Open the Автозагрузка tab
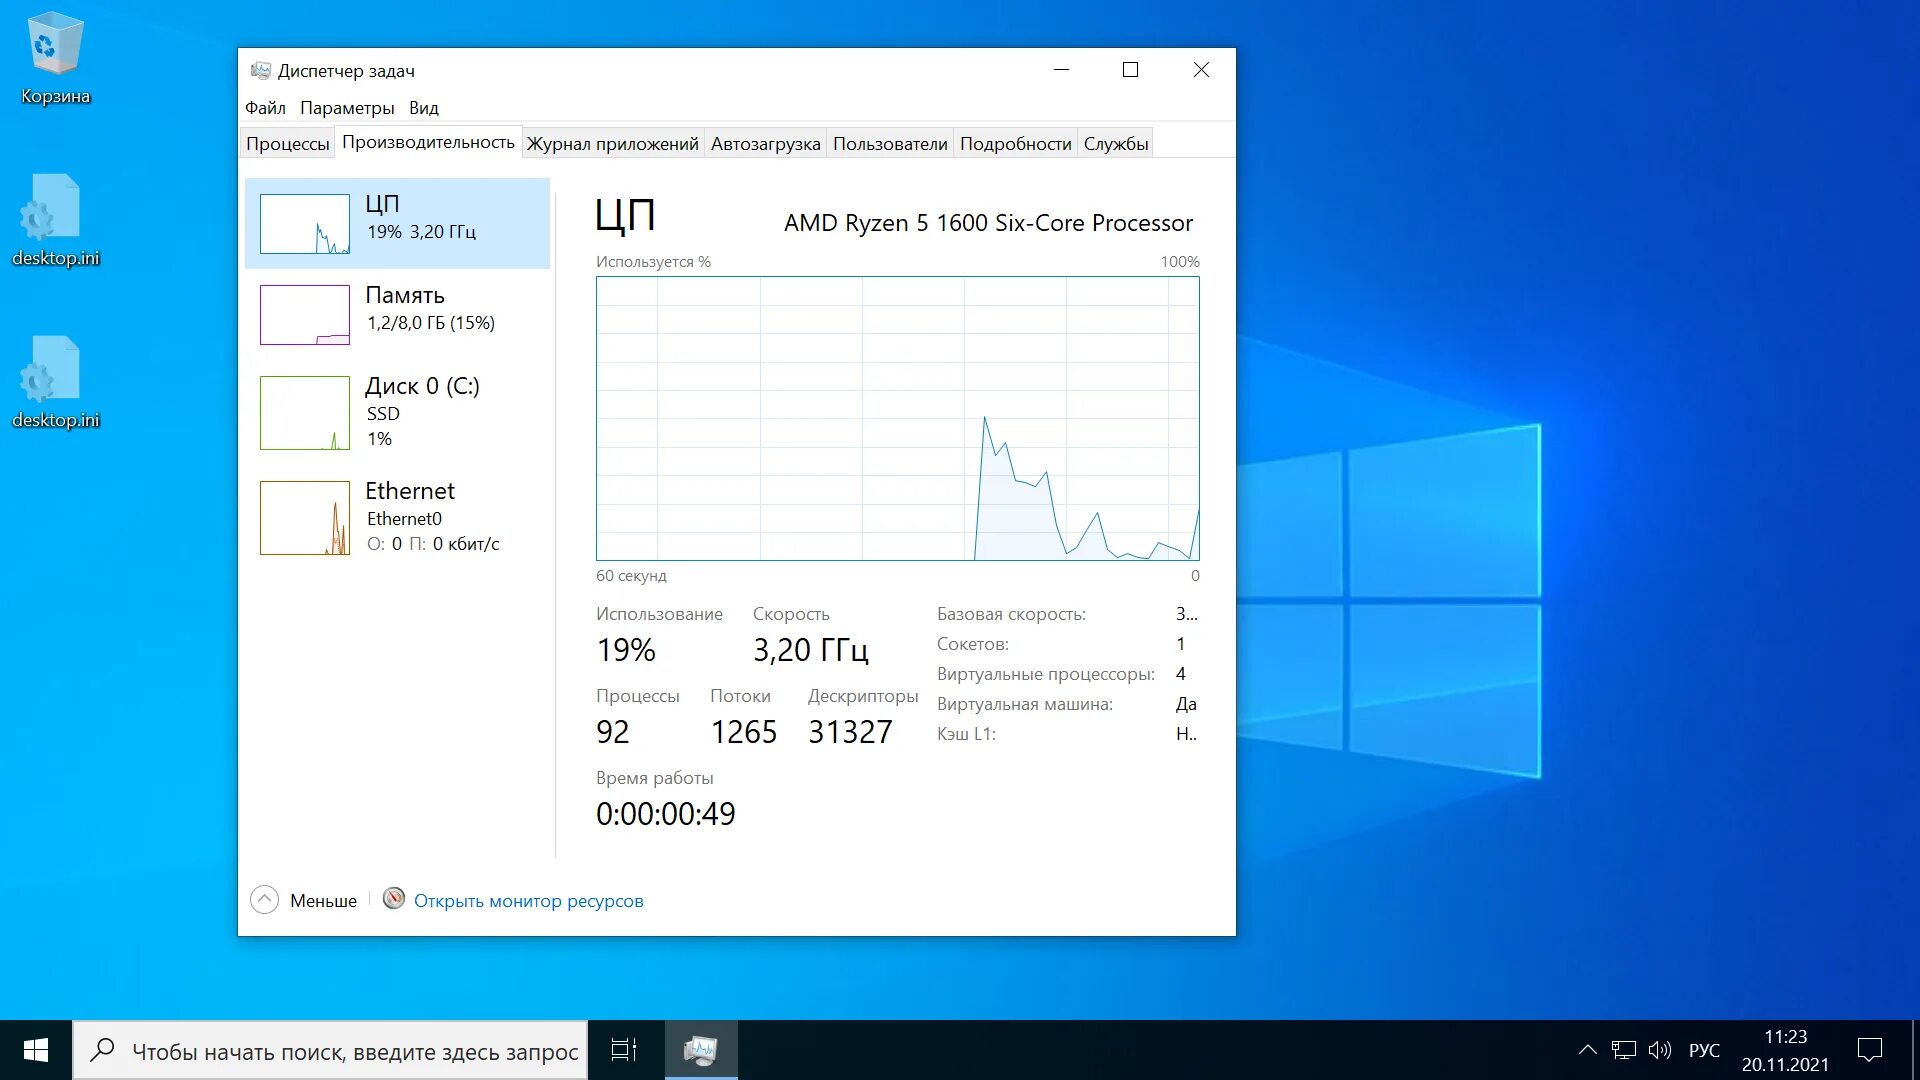1920x1080 pixels. click(x=765, y=143)
